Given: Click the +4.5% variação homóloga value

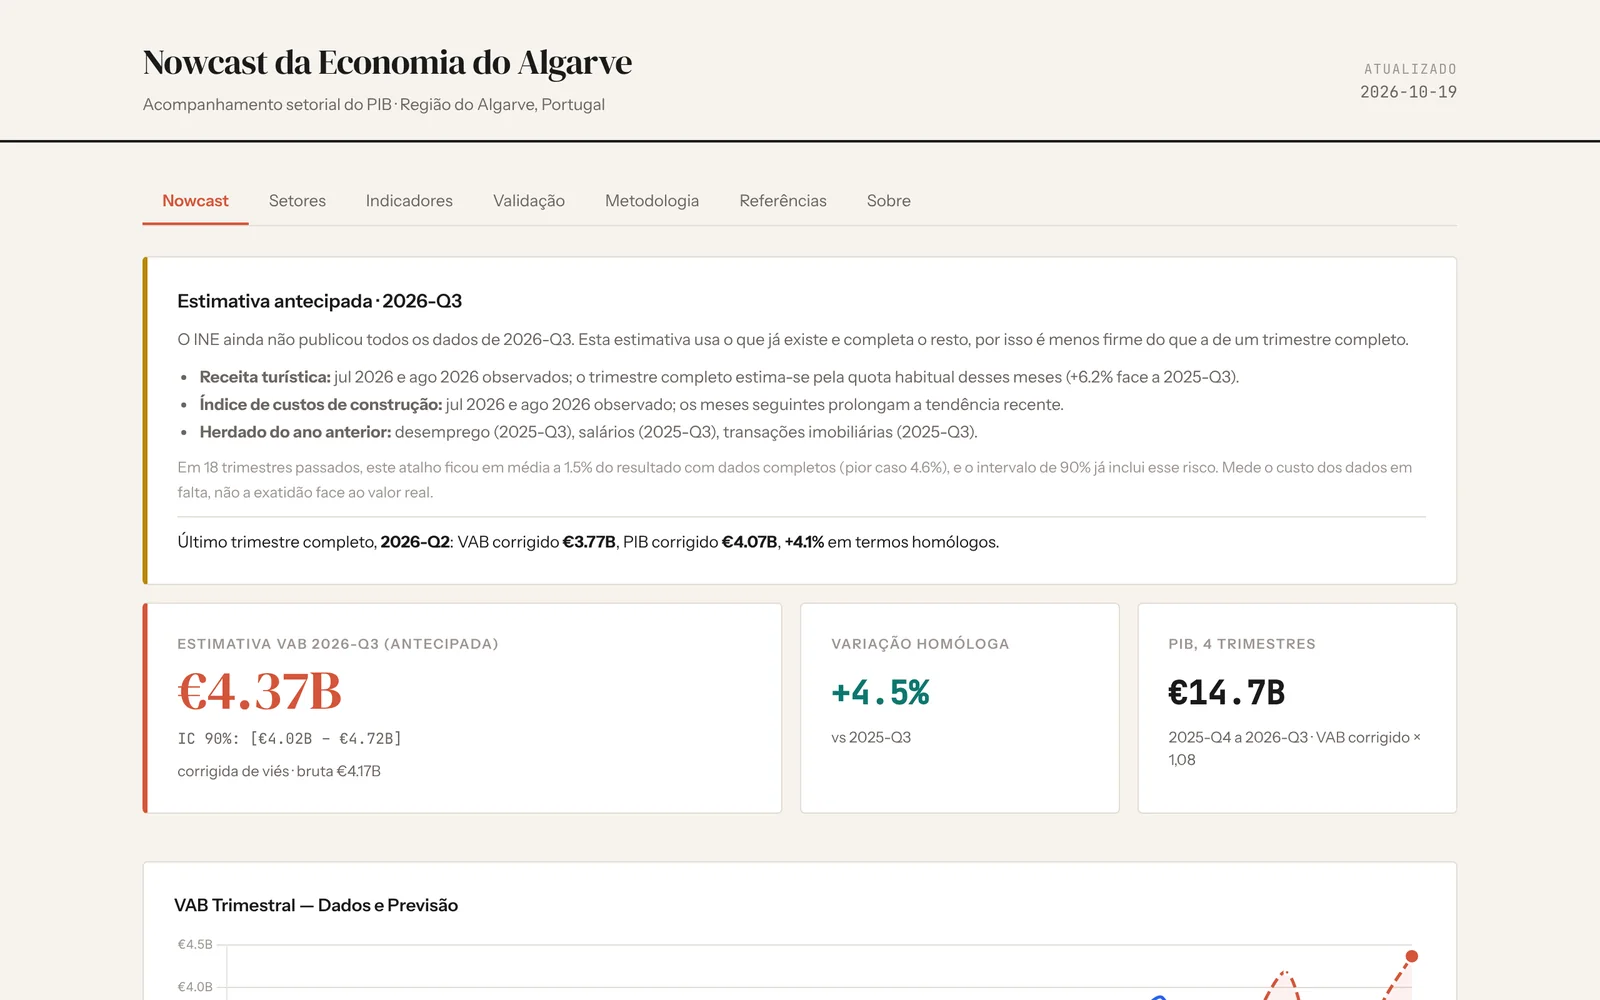Looking at the screenshot, I should click(x=880, y=692).
